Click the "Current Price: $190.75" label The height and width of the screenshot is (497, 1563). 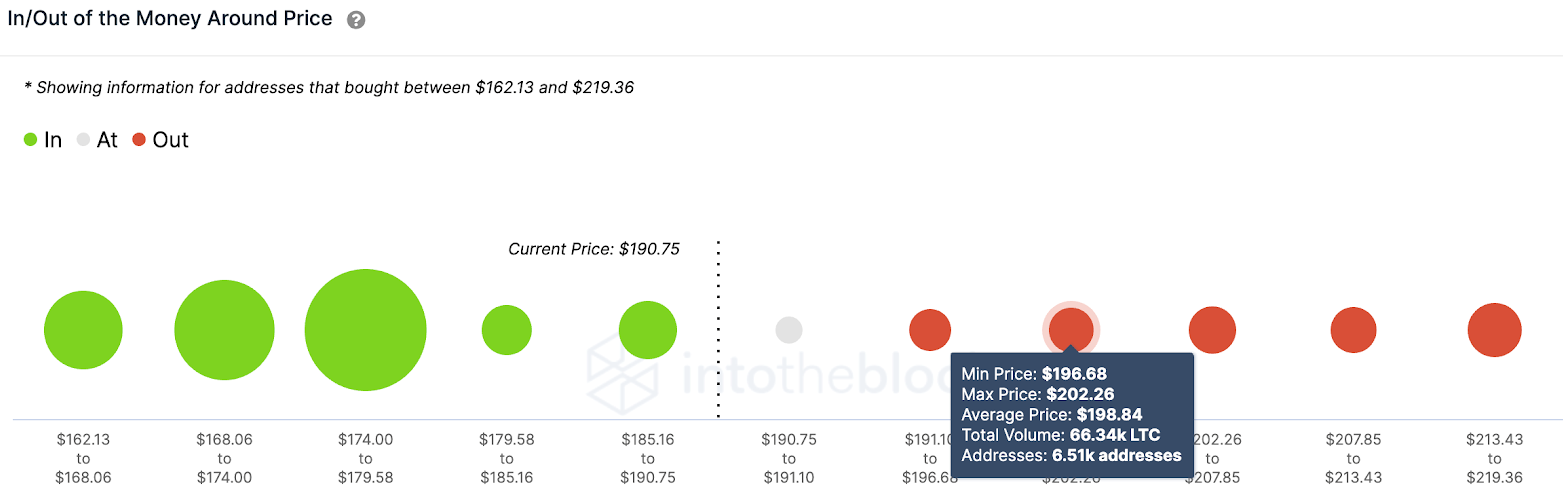click(x=594, y=249)
